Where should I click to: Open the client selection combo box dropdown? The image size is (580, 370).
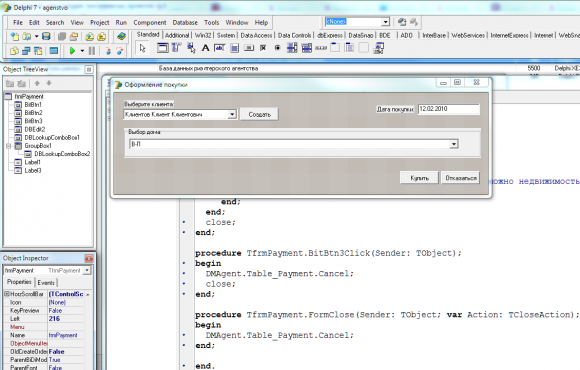point(232,114)
